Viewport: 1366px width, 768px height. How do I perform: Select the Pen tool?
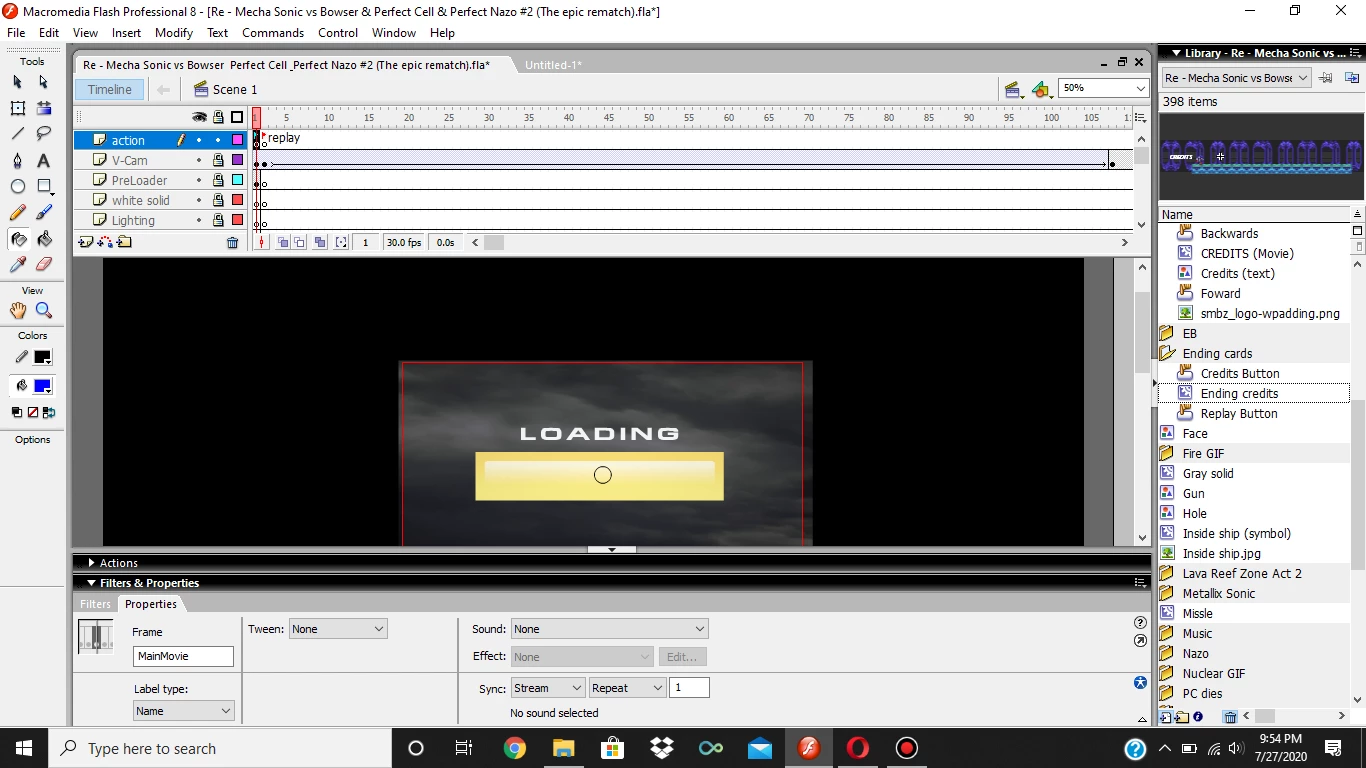click(x=18, y=160)
